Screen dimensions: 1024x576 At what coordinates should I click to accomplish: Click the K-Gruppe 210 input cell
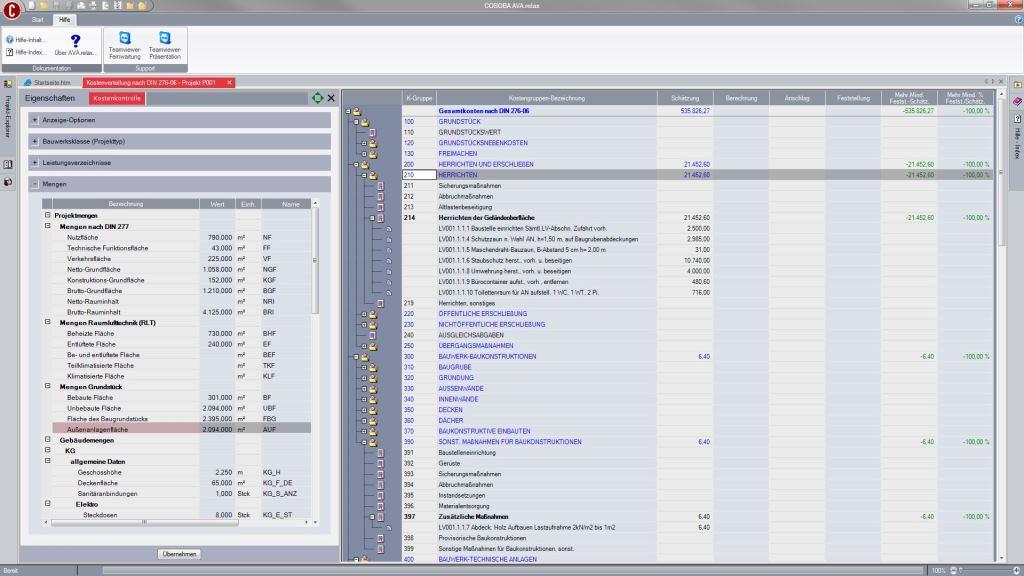click(x=418, y=174)
